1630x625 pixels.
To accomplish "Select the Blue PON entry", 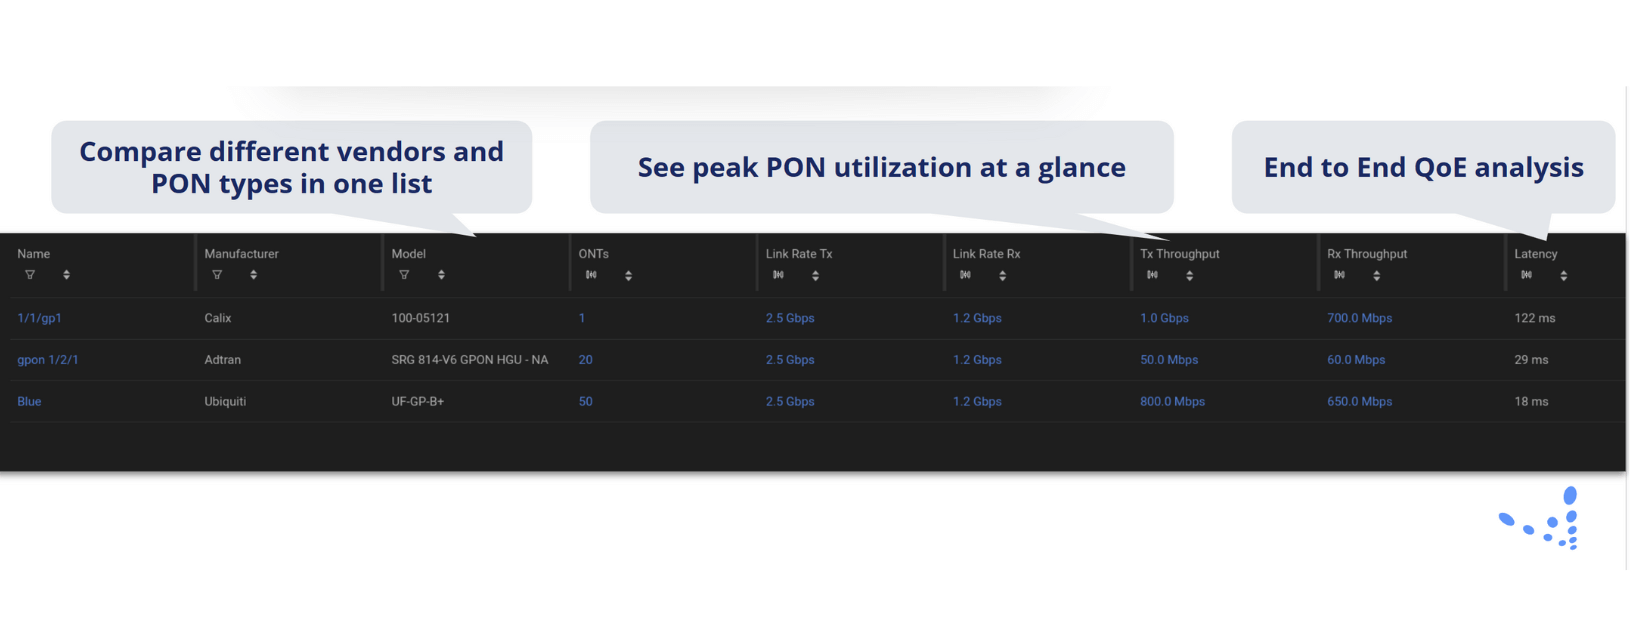I will [29, 401].
